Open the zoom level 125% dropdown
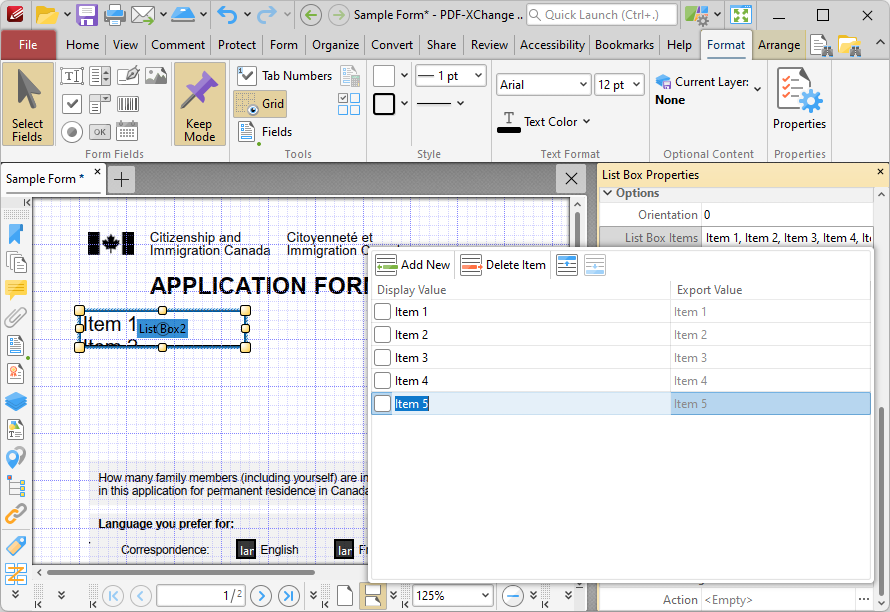The image size is (890, 612). 452,596
